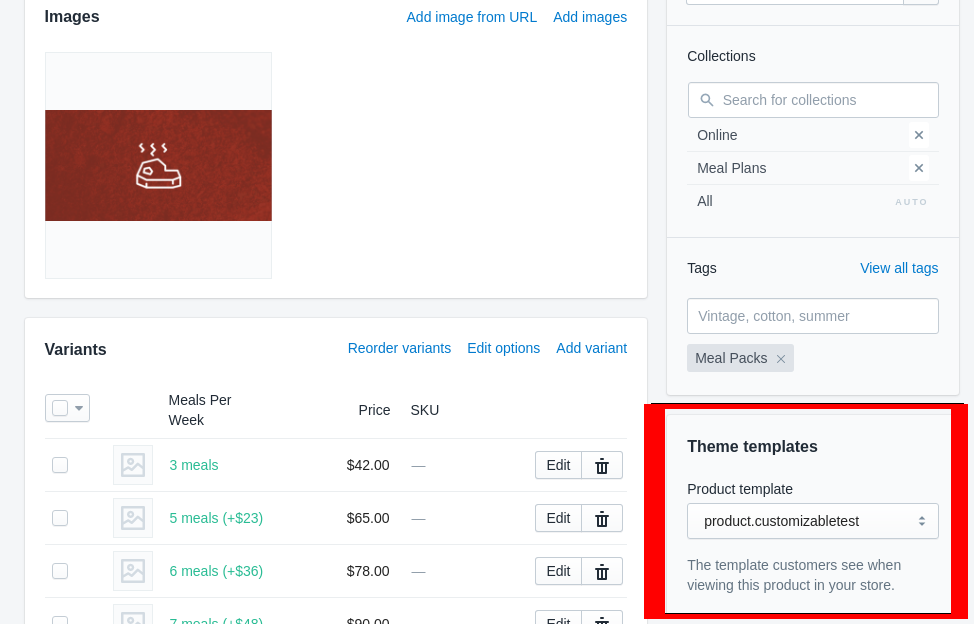Click the 7 meals image placeholder
Image resolution: width=974 pixels, height=624 pixels.
[x=132, y=617]
